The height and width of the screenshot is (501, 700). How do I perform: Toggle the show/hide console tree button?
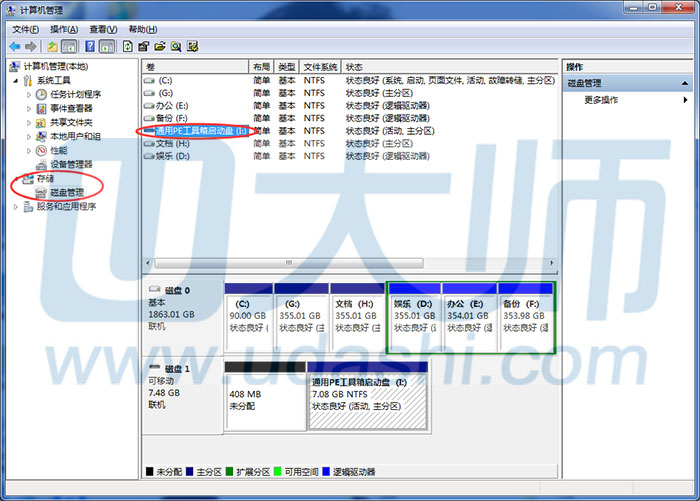pos(69,46)
